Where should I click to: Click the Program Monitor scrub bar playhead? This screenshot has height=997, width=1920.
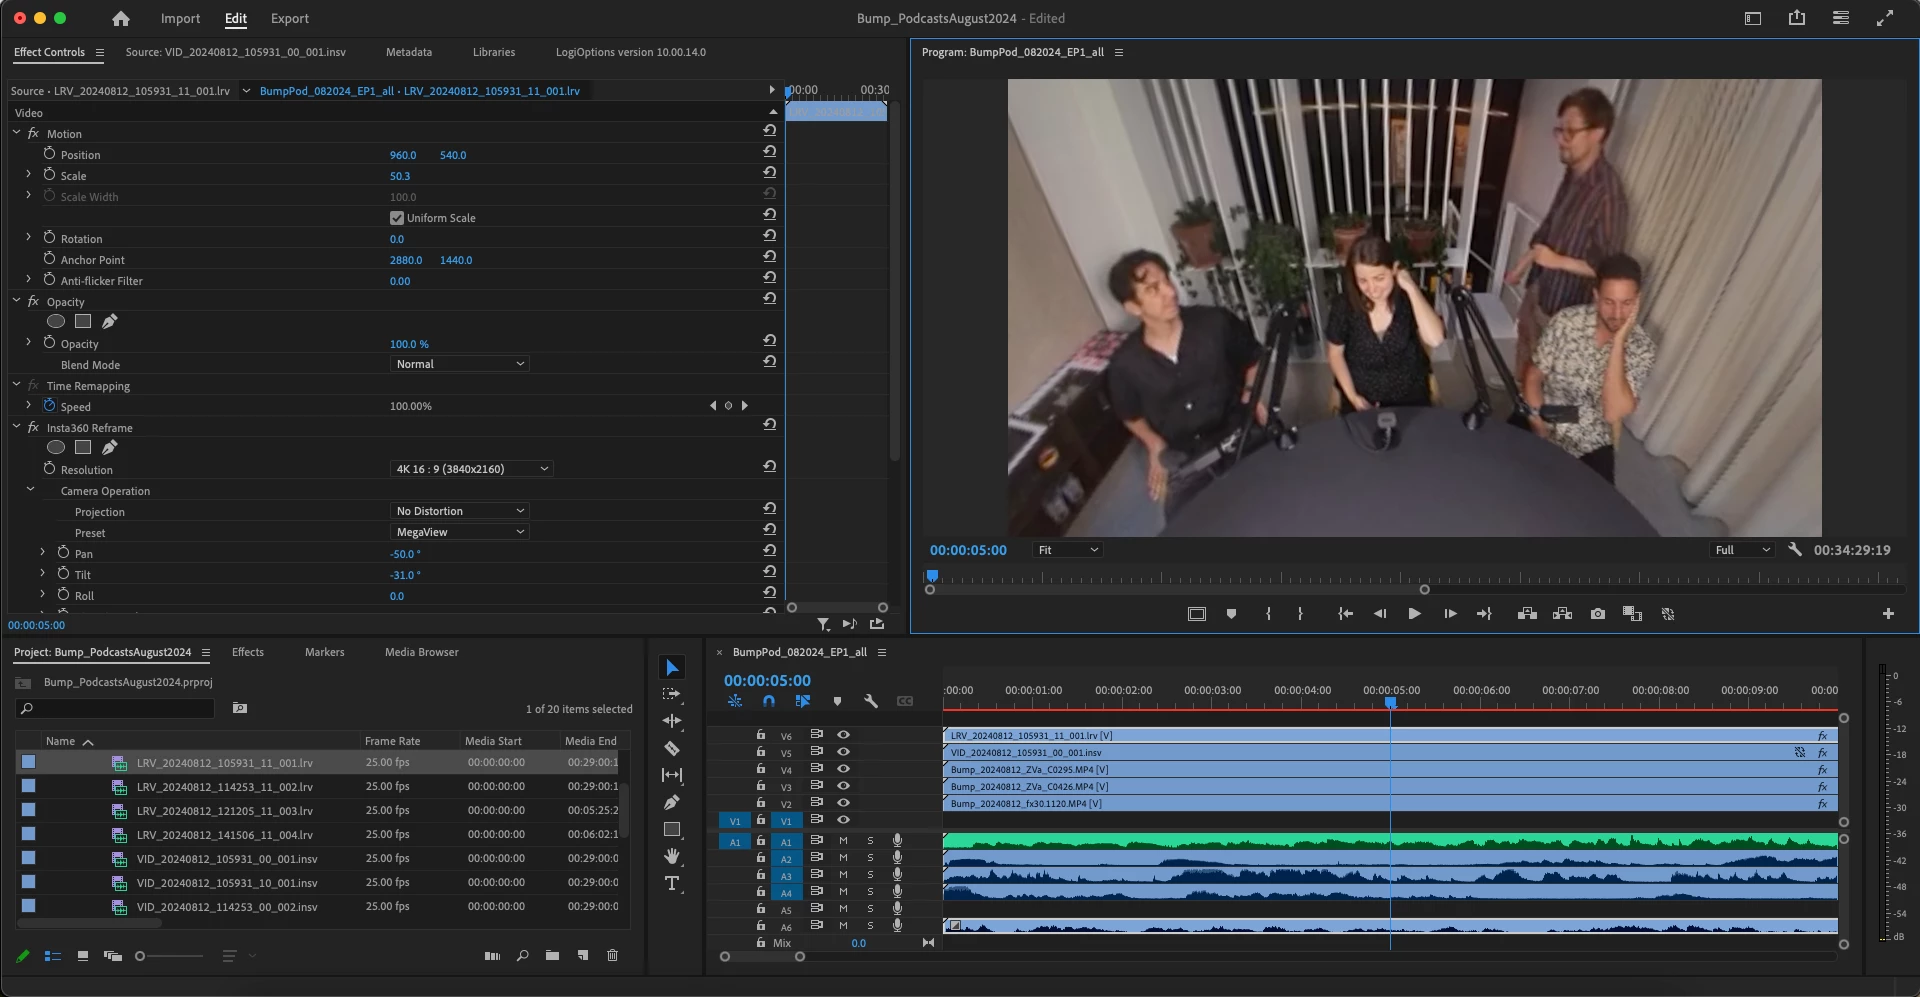coord(932,576)
